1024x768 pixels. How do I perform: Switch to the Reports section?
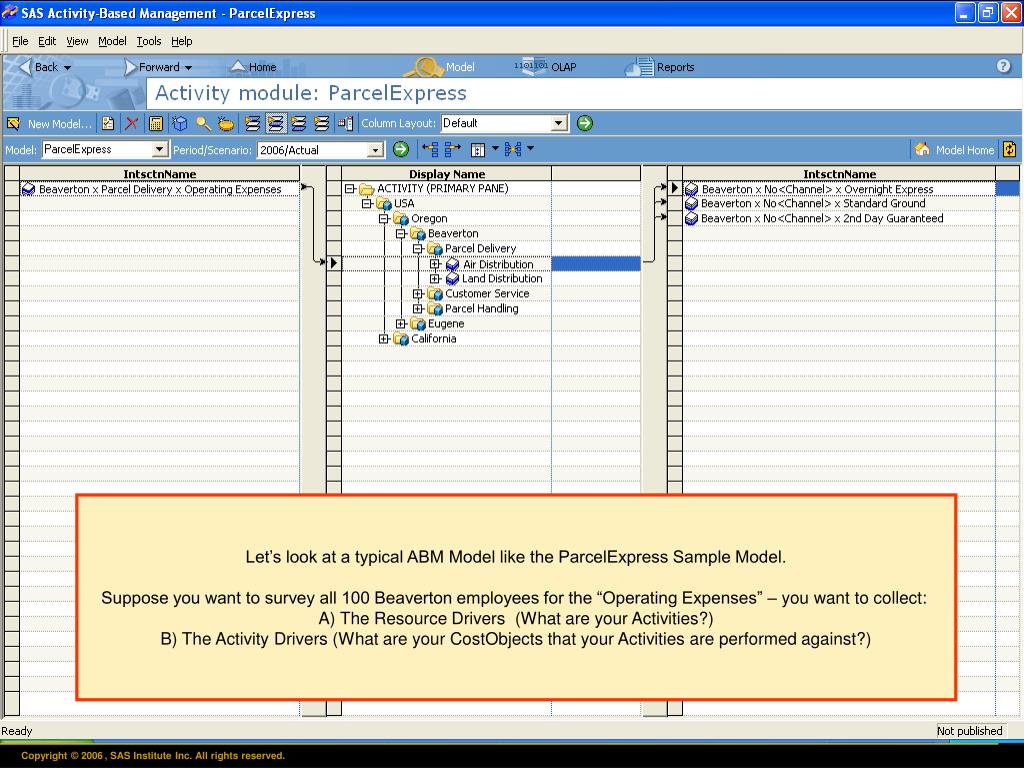point(660,67)
